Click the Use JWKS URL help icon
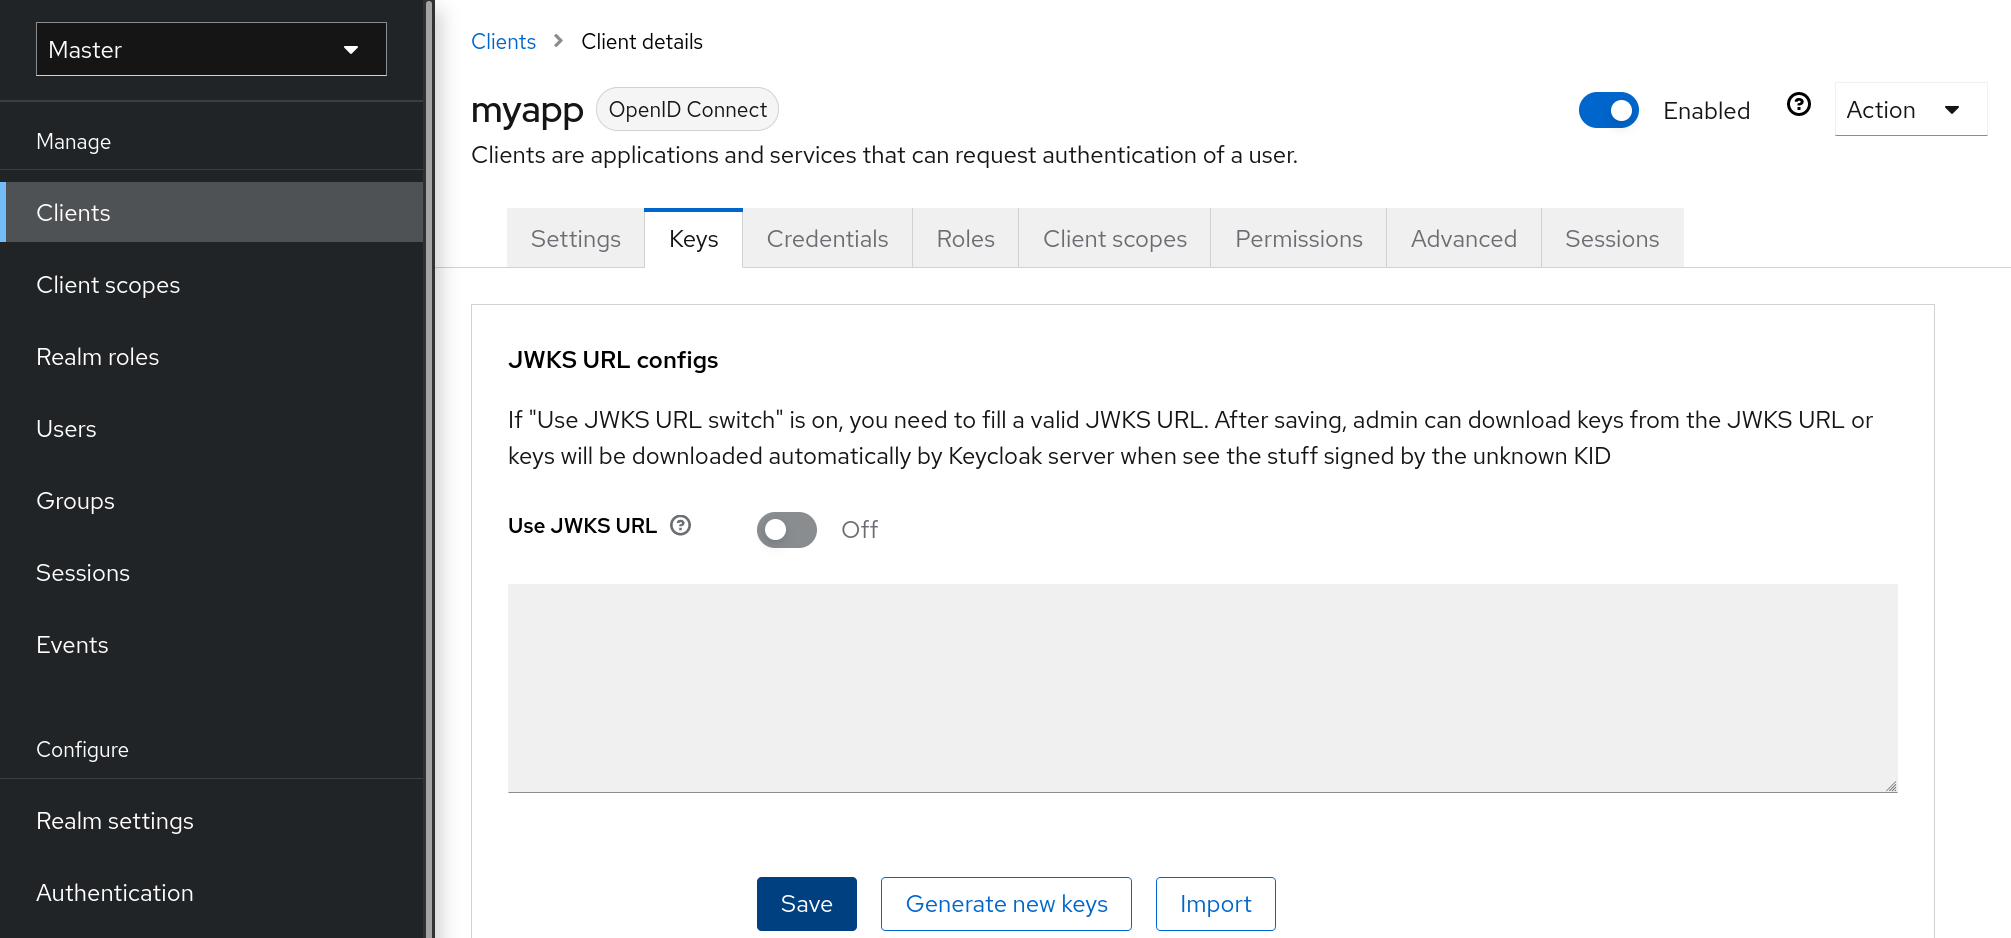 [681, 526]
